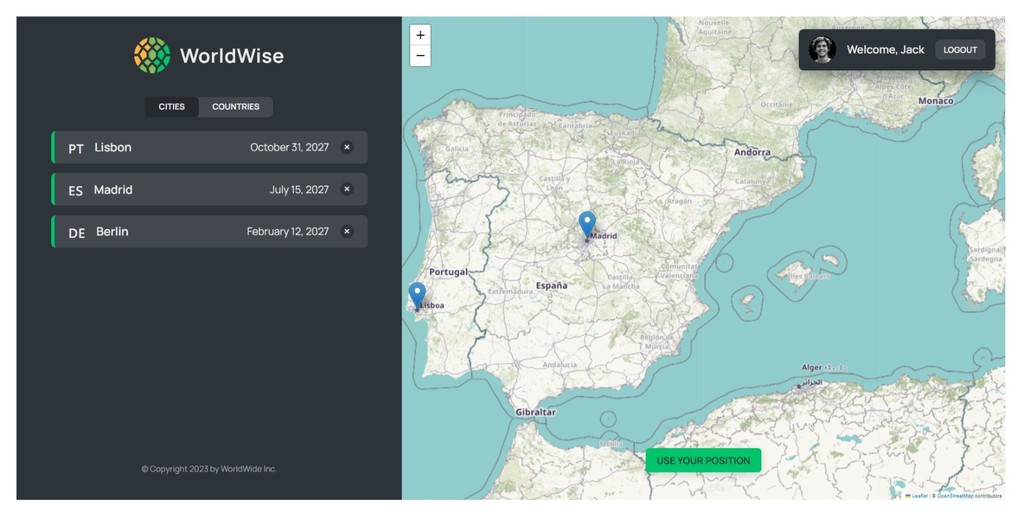Click the Use Your Position button
The image size is (1024, 516).
pos(703,460)
